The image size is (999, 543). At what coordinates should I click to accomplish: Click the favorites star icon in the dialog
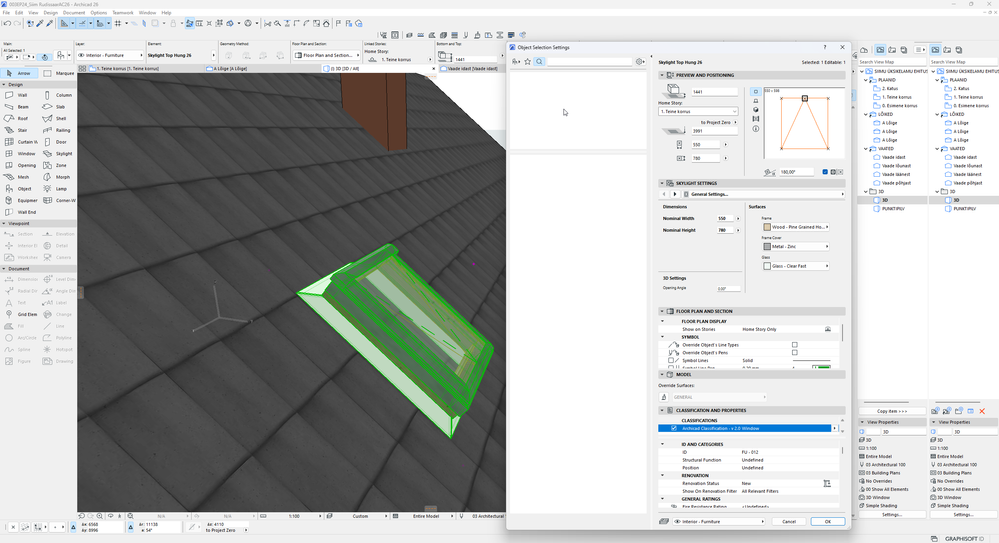click(528, 62)
